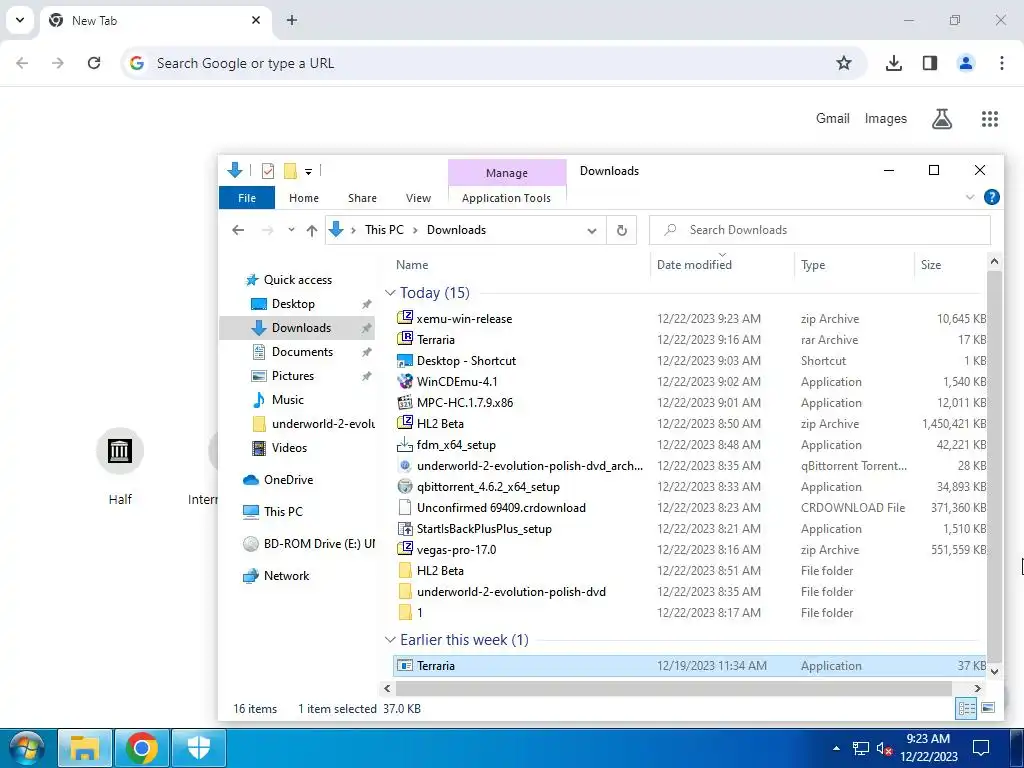This screenshot has height=768, width=1024.
Task: Open address bar history dropdown
Action: click(592, 231)
